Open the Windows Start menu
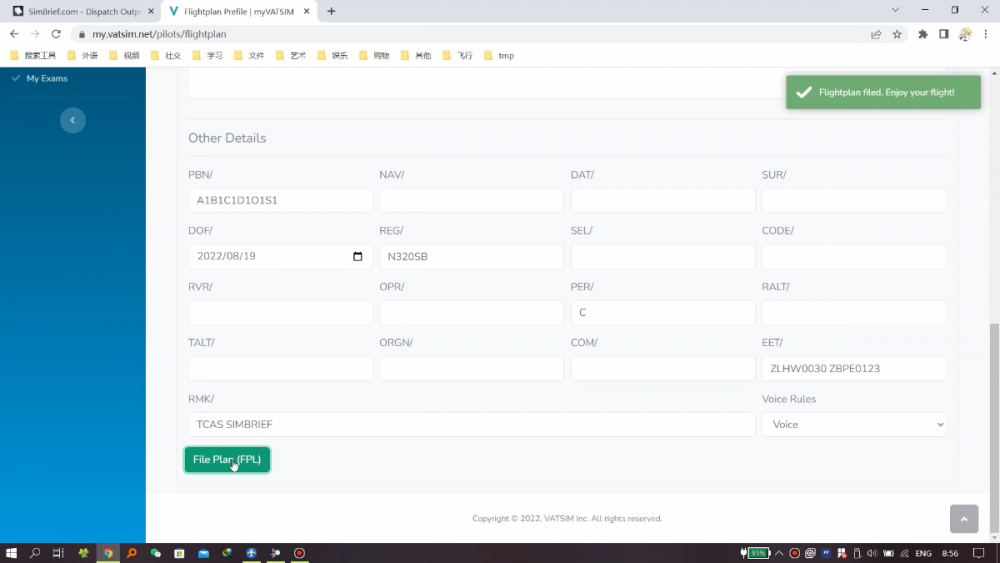 tap(13, 553)
